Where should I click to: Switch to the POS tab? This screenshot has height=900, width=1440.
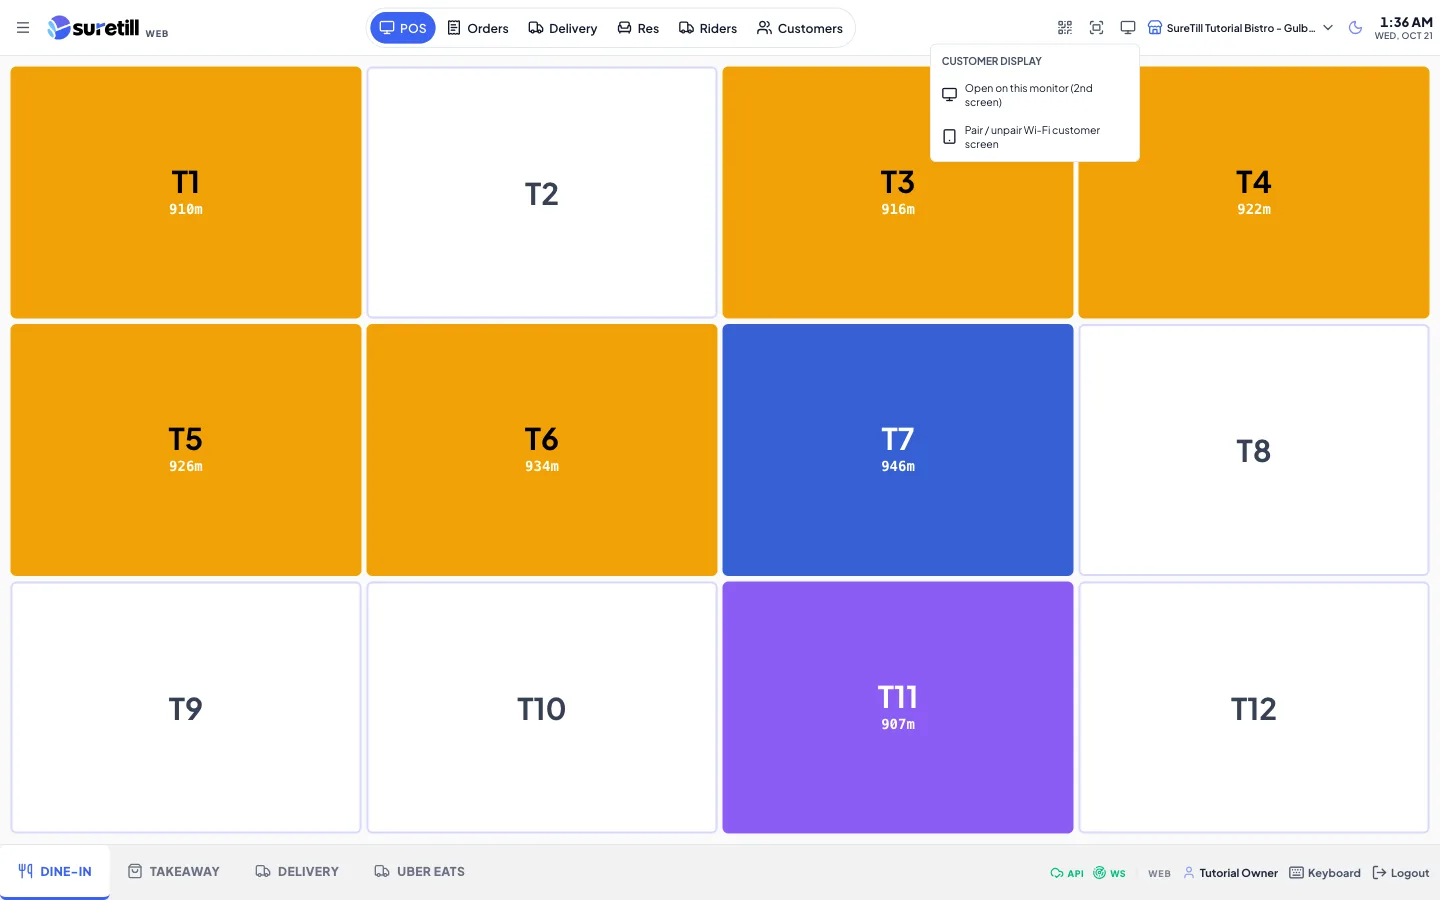tap(403, 28)
